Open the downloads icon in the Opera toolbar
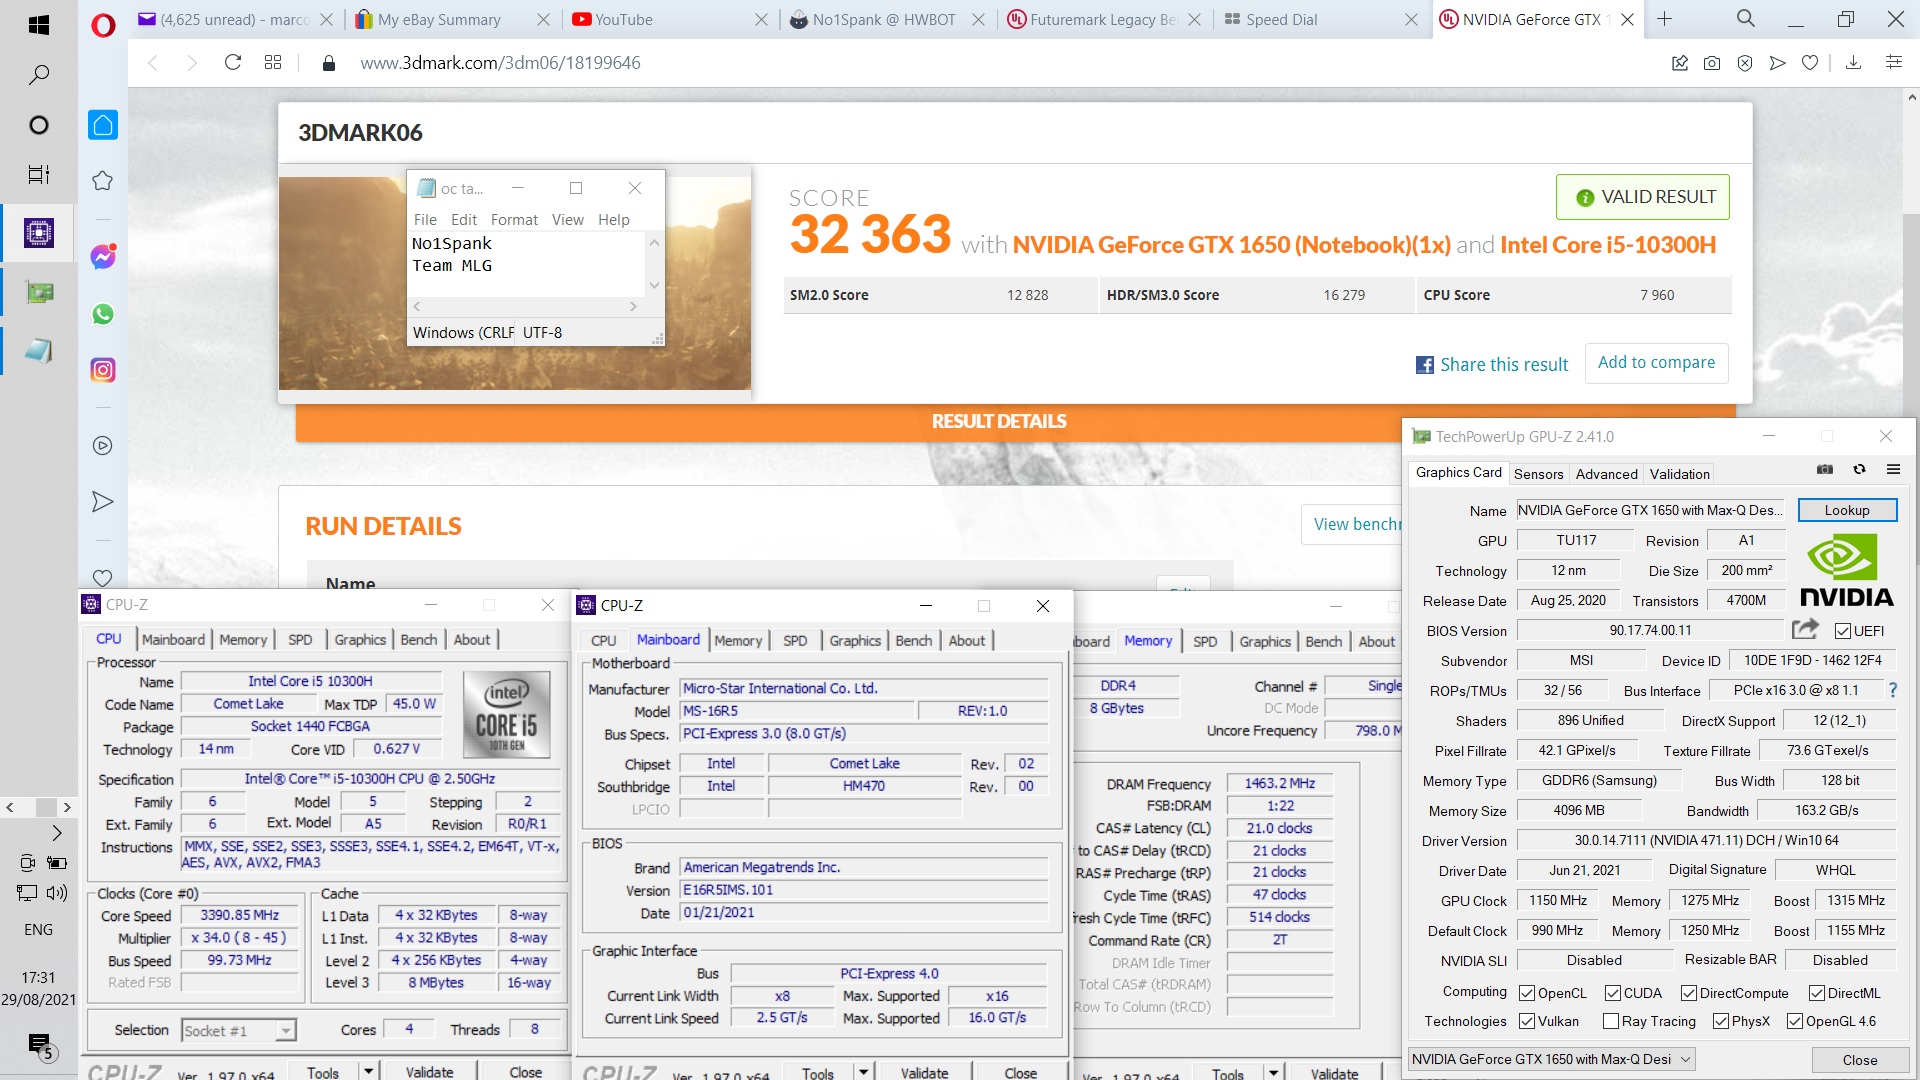Image resolution: width=1920 pixels, height=1080 pixels. point(1853,63)
